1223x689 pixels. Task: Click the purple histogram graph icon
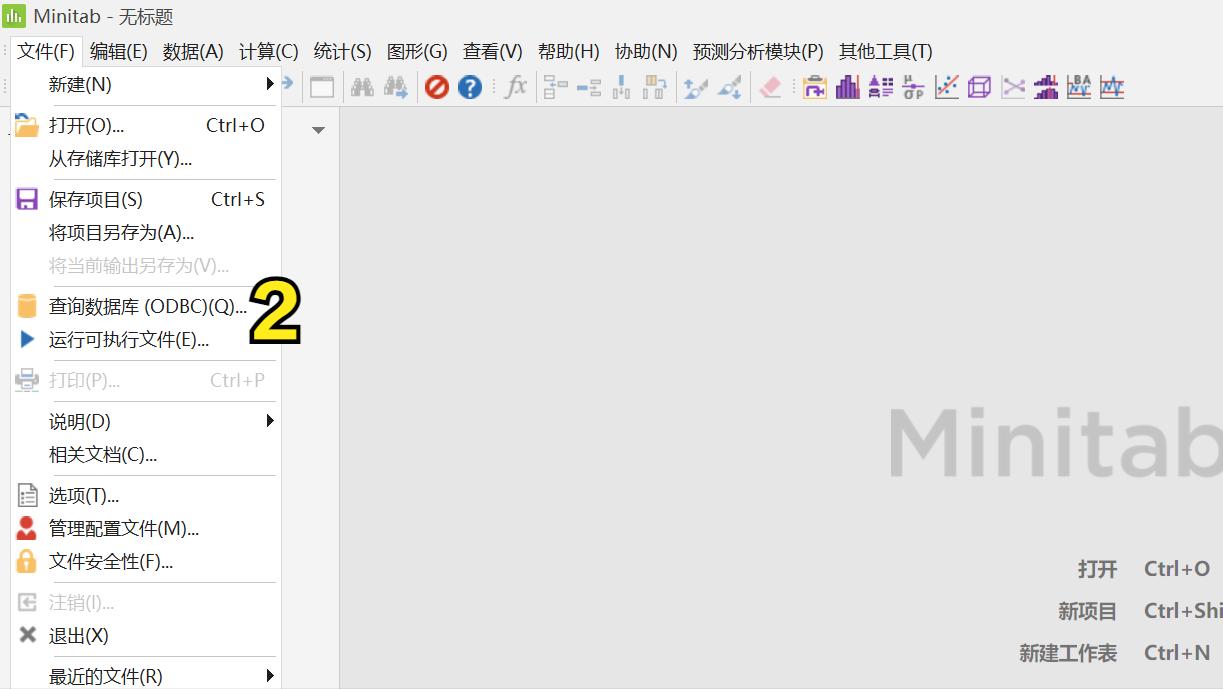coord(847,87)
